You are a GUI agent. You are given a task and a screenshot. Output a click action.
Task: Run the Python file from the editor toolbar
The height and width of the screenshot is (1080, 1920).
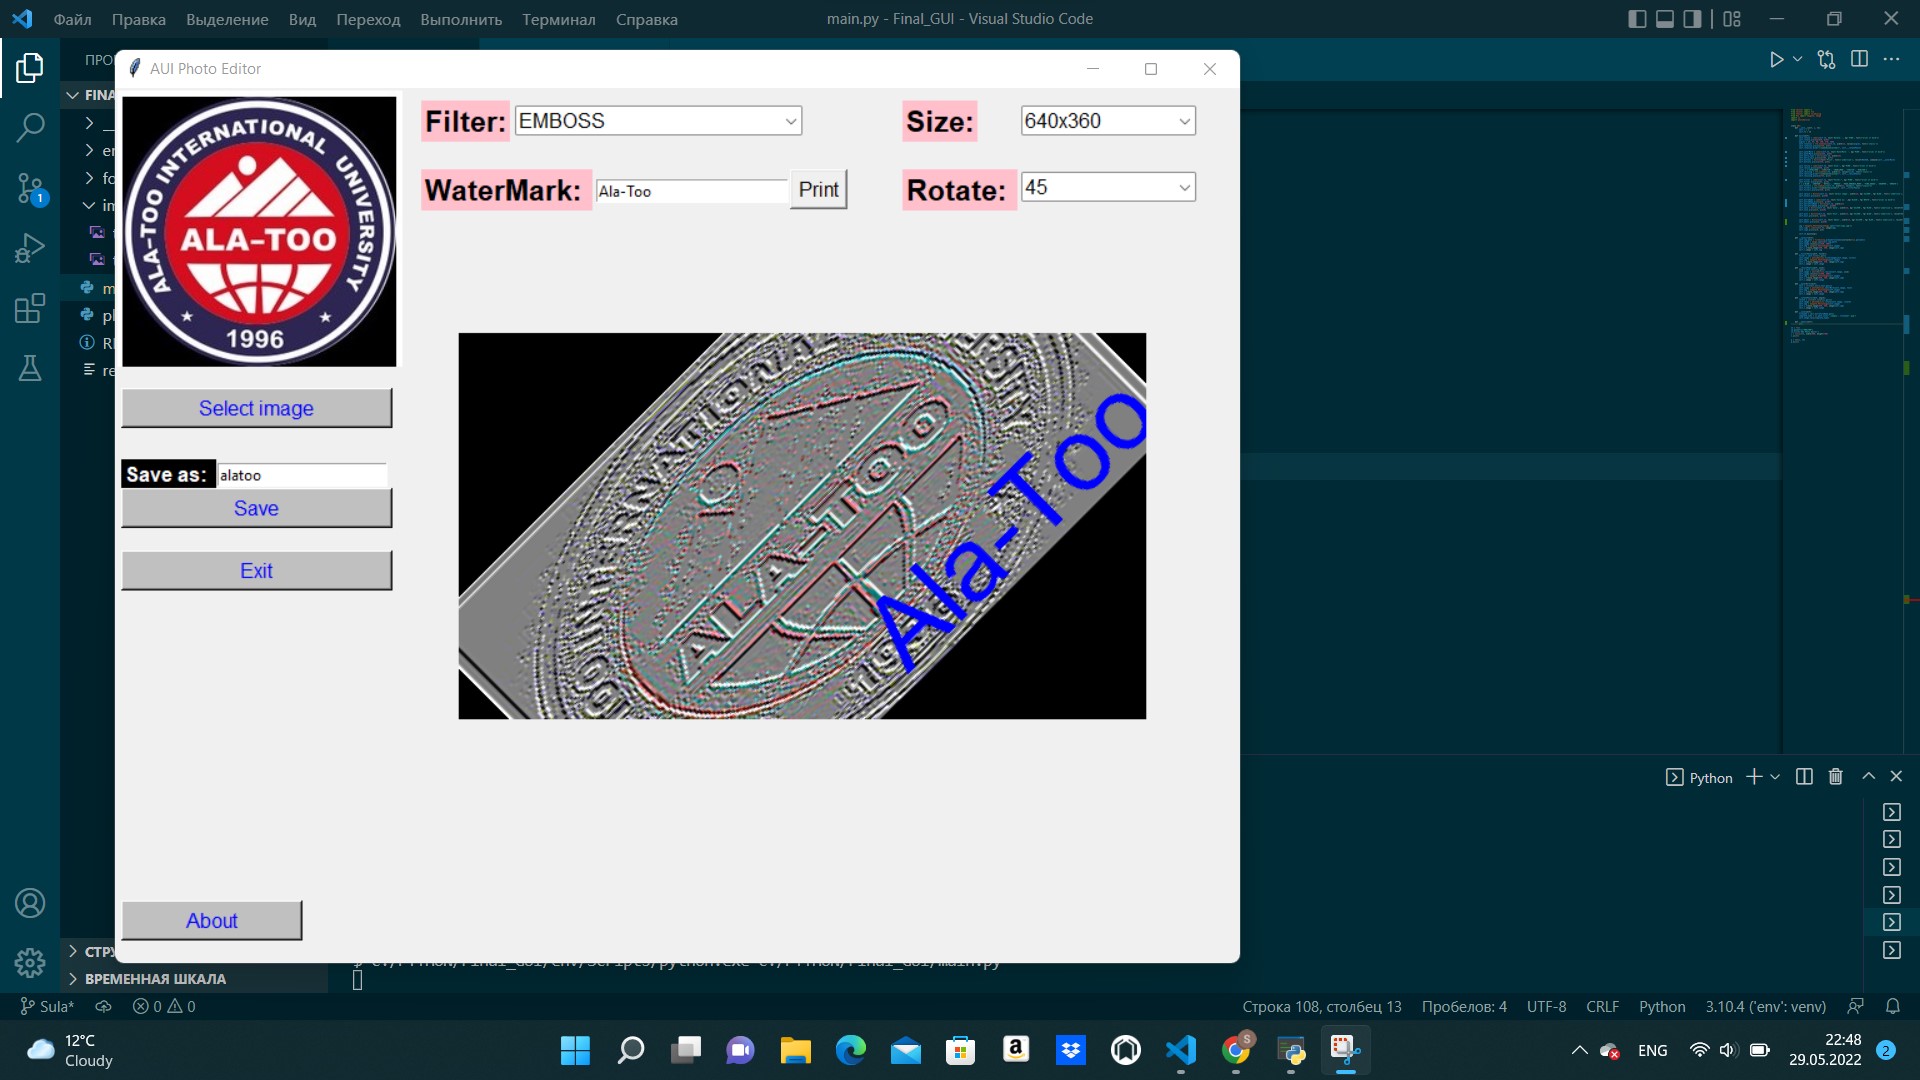pos(1776,59)
